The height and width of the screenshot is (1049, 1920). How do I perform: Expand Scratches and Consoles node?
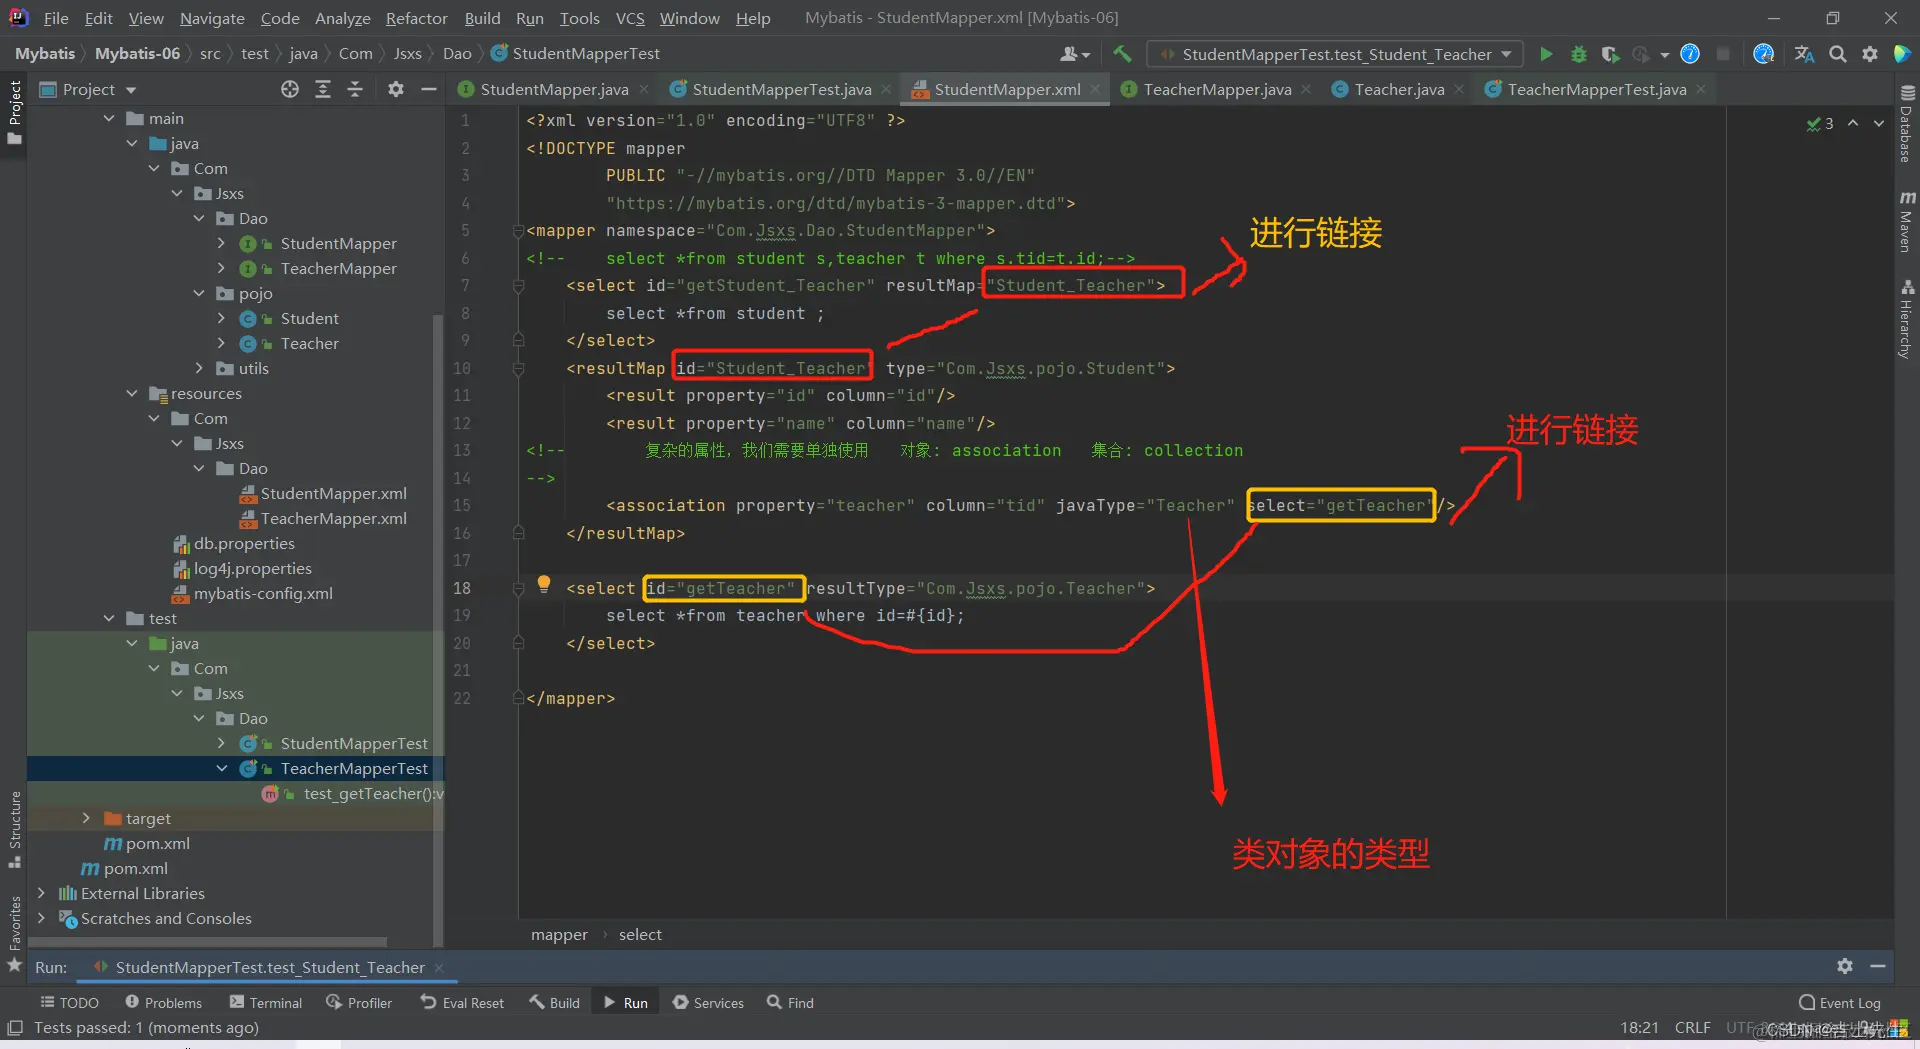(x=41, y=918)
